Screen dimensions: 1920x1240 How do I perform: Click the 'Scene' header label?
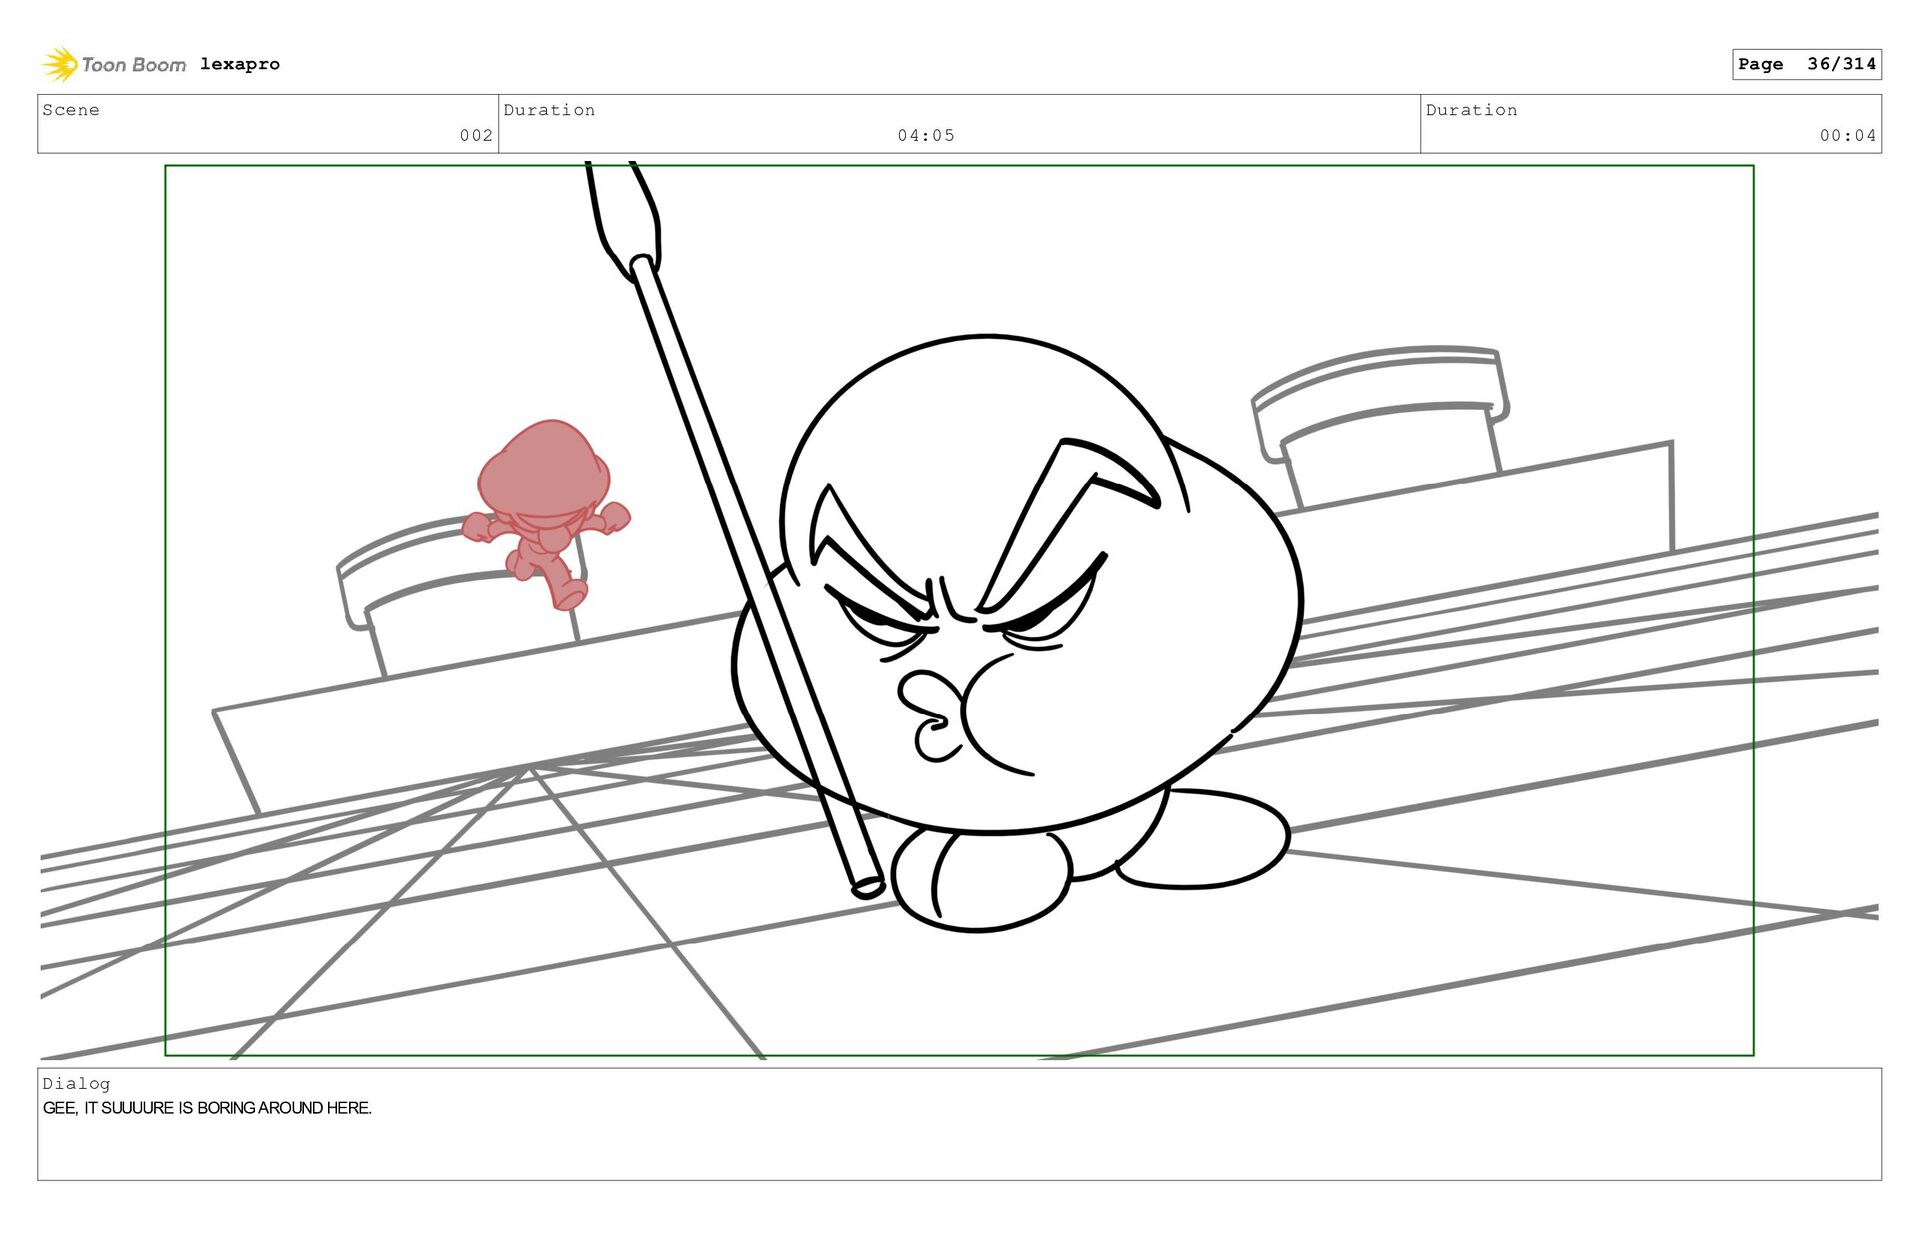click(x=71, y=110)
